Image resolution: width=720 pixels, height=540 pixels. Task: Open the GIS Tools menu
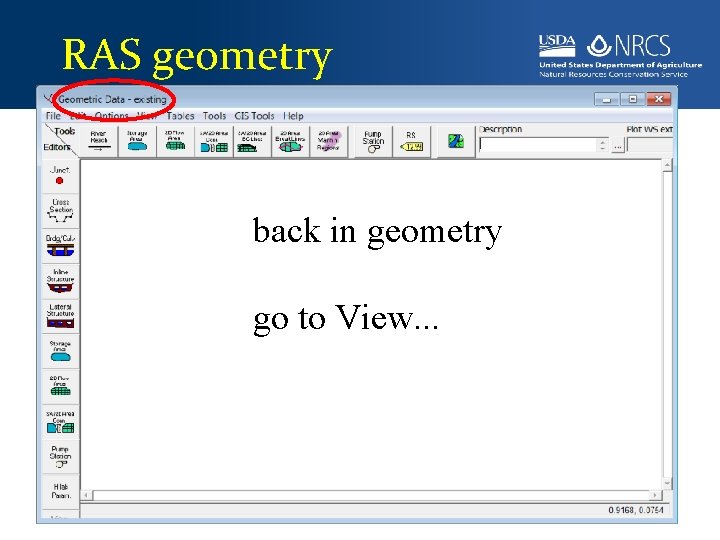pos(254,116)
